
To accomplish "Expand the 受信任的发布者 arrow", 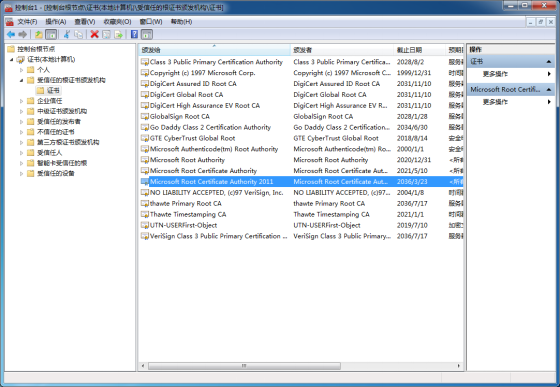I will pos(21,122).
